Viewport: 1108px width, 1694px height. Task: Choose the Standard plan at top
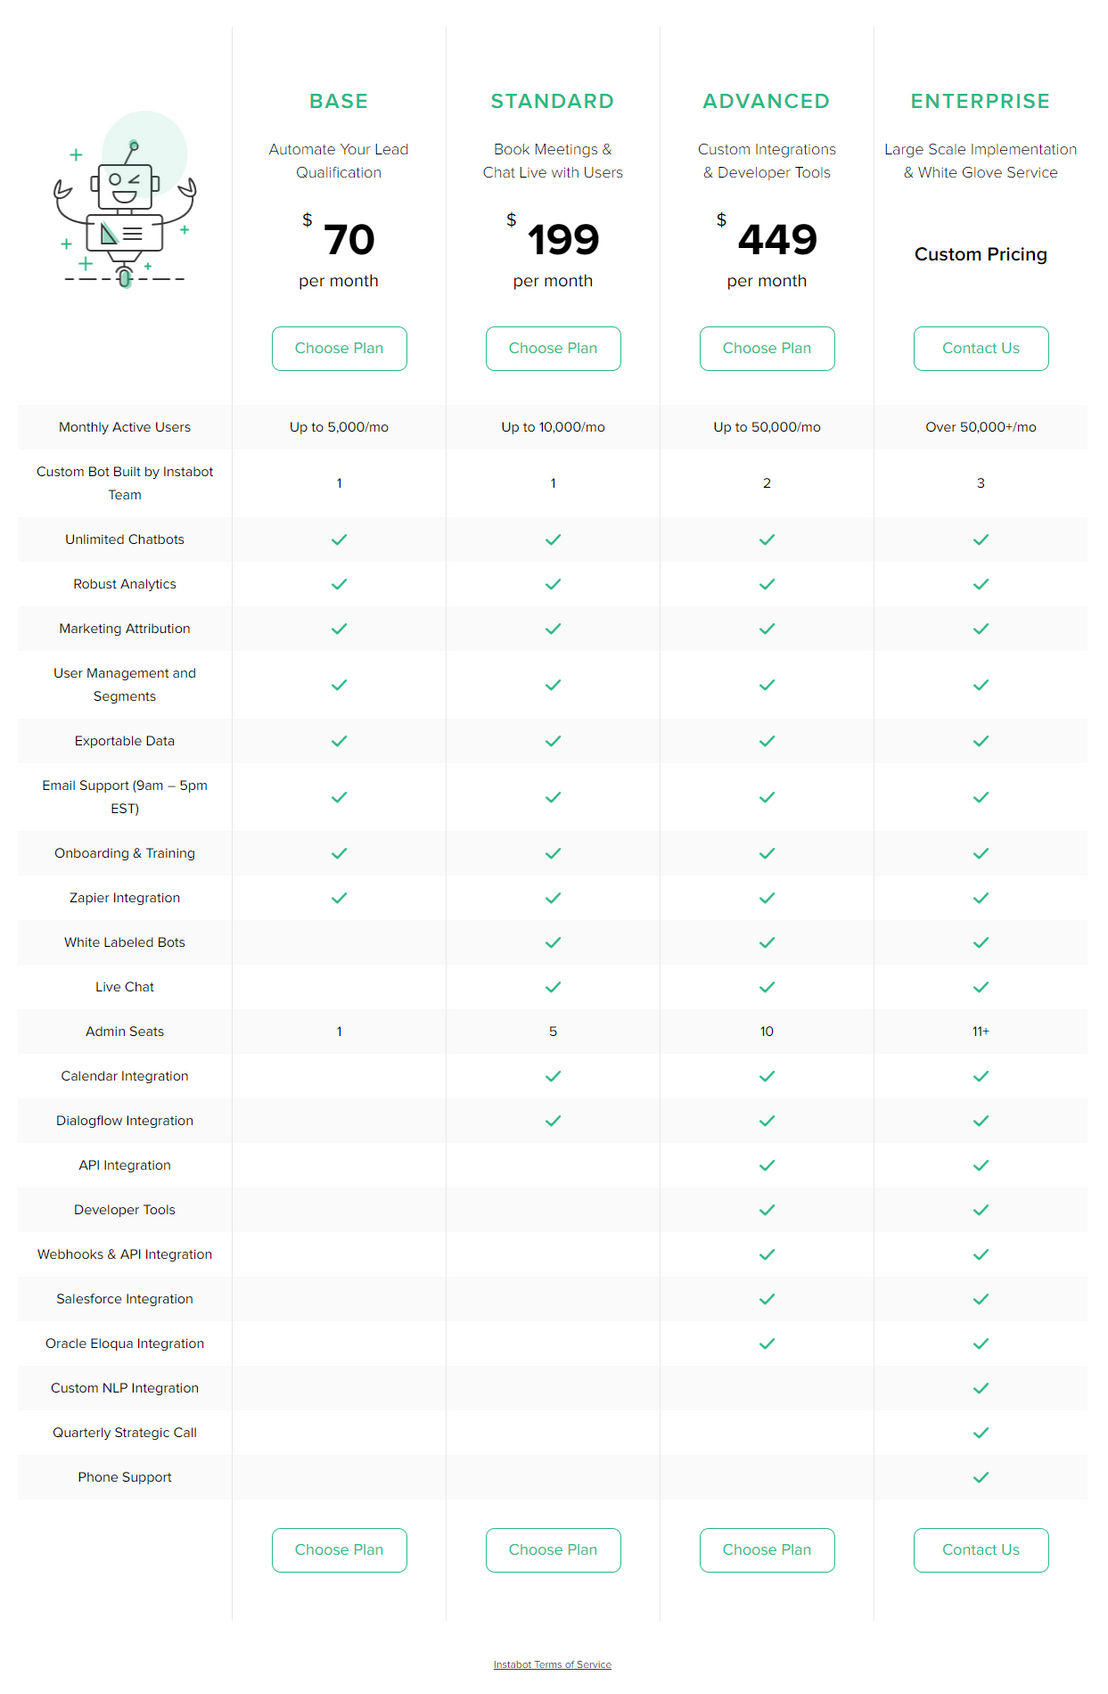[553, 349]
